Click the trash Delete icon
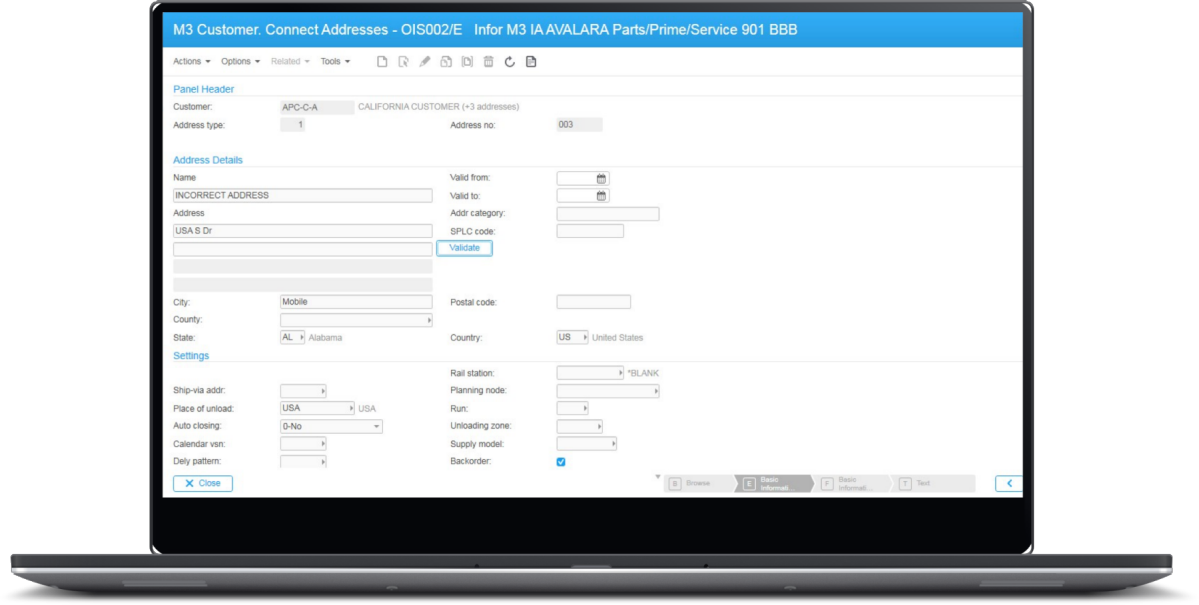The image size is (1199, 605). tap(488, 62)
